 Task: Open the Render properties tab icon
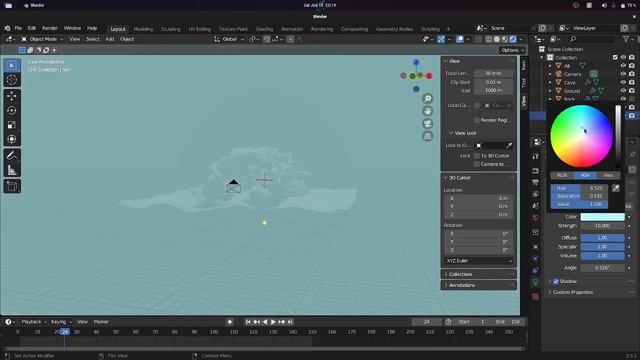(536, 171)
